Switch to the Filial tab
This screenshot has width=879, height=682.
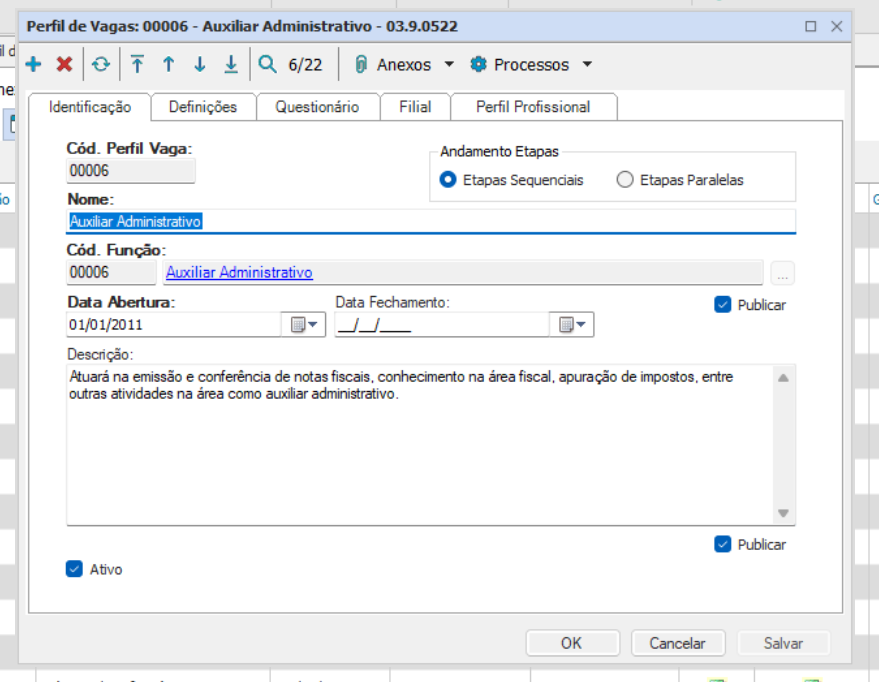click(x=415, y=107)
